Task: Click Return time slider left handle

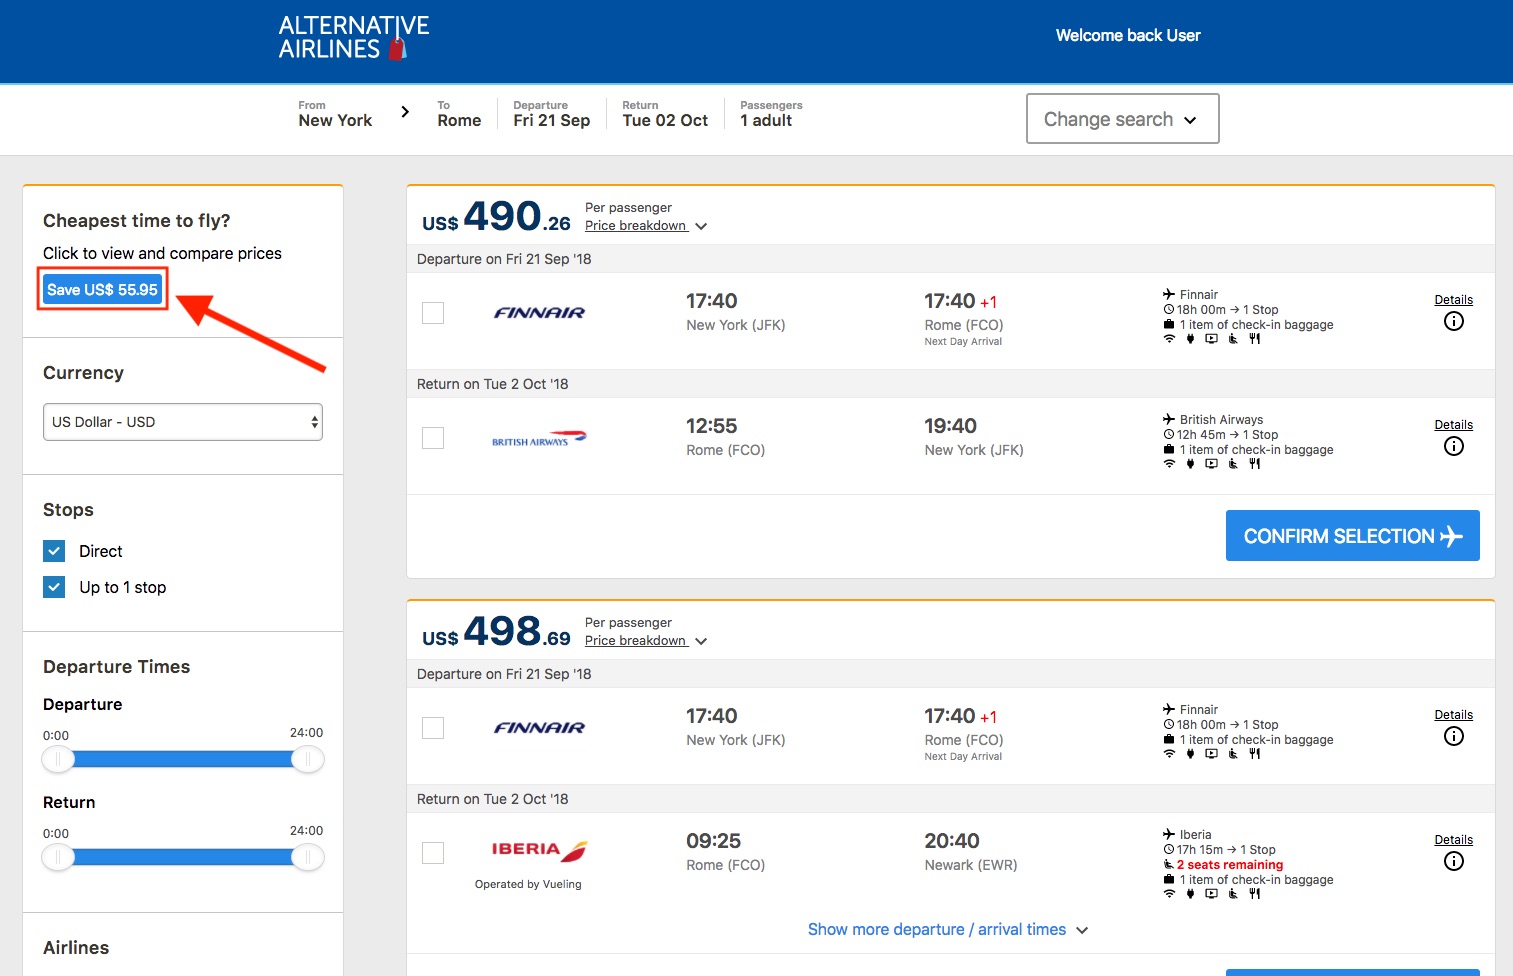Action: tap(58, 858)
